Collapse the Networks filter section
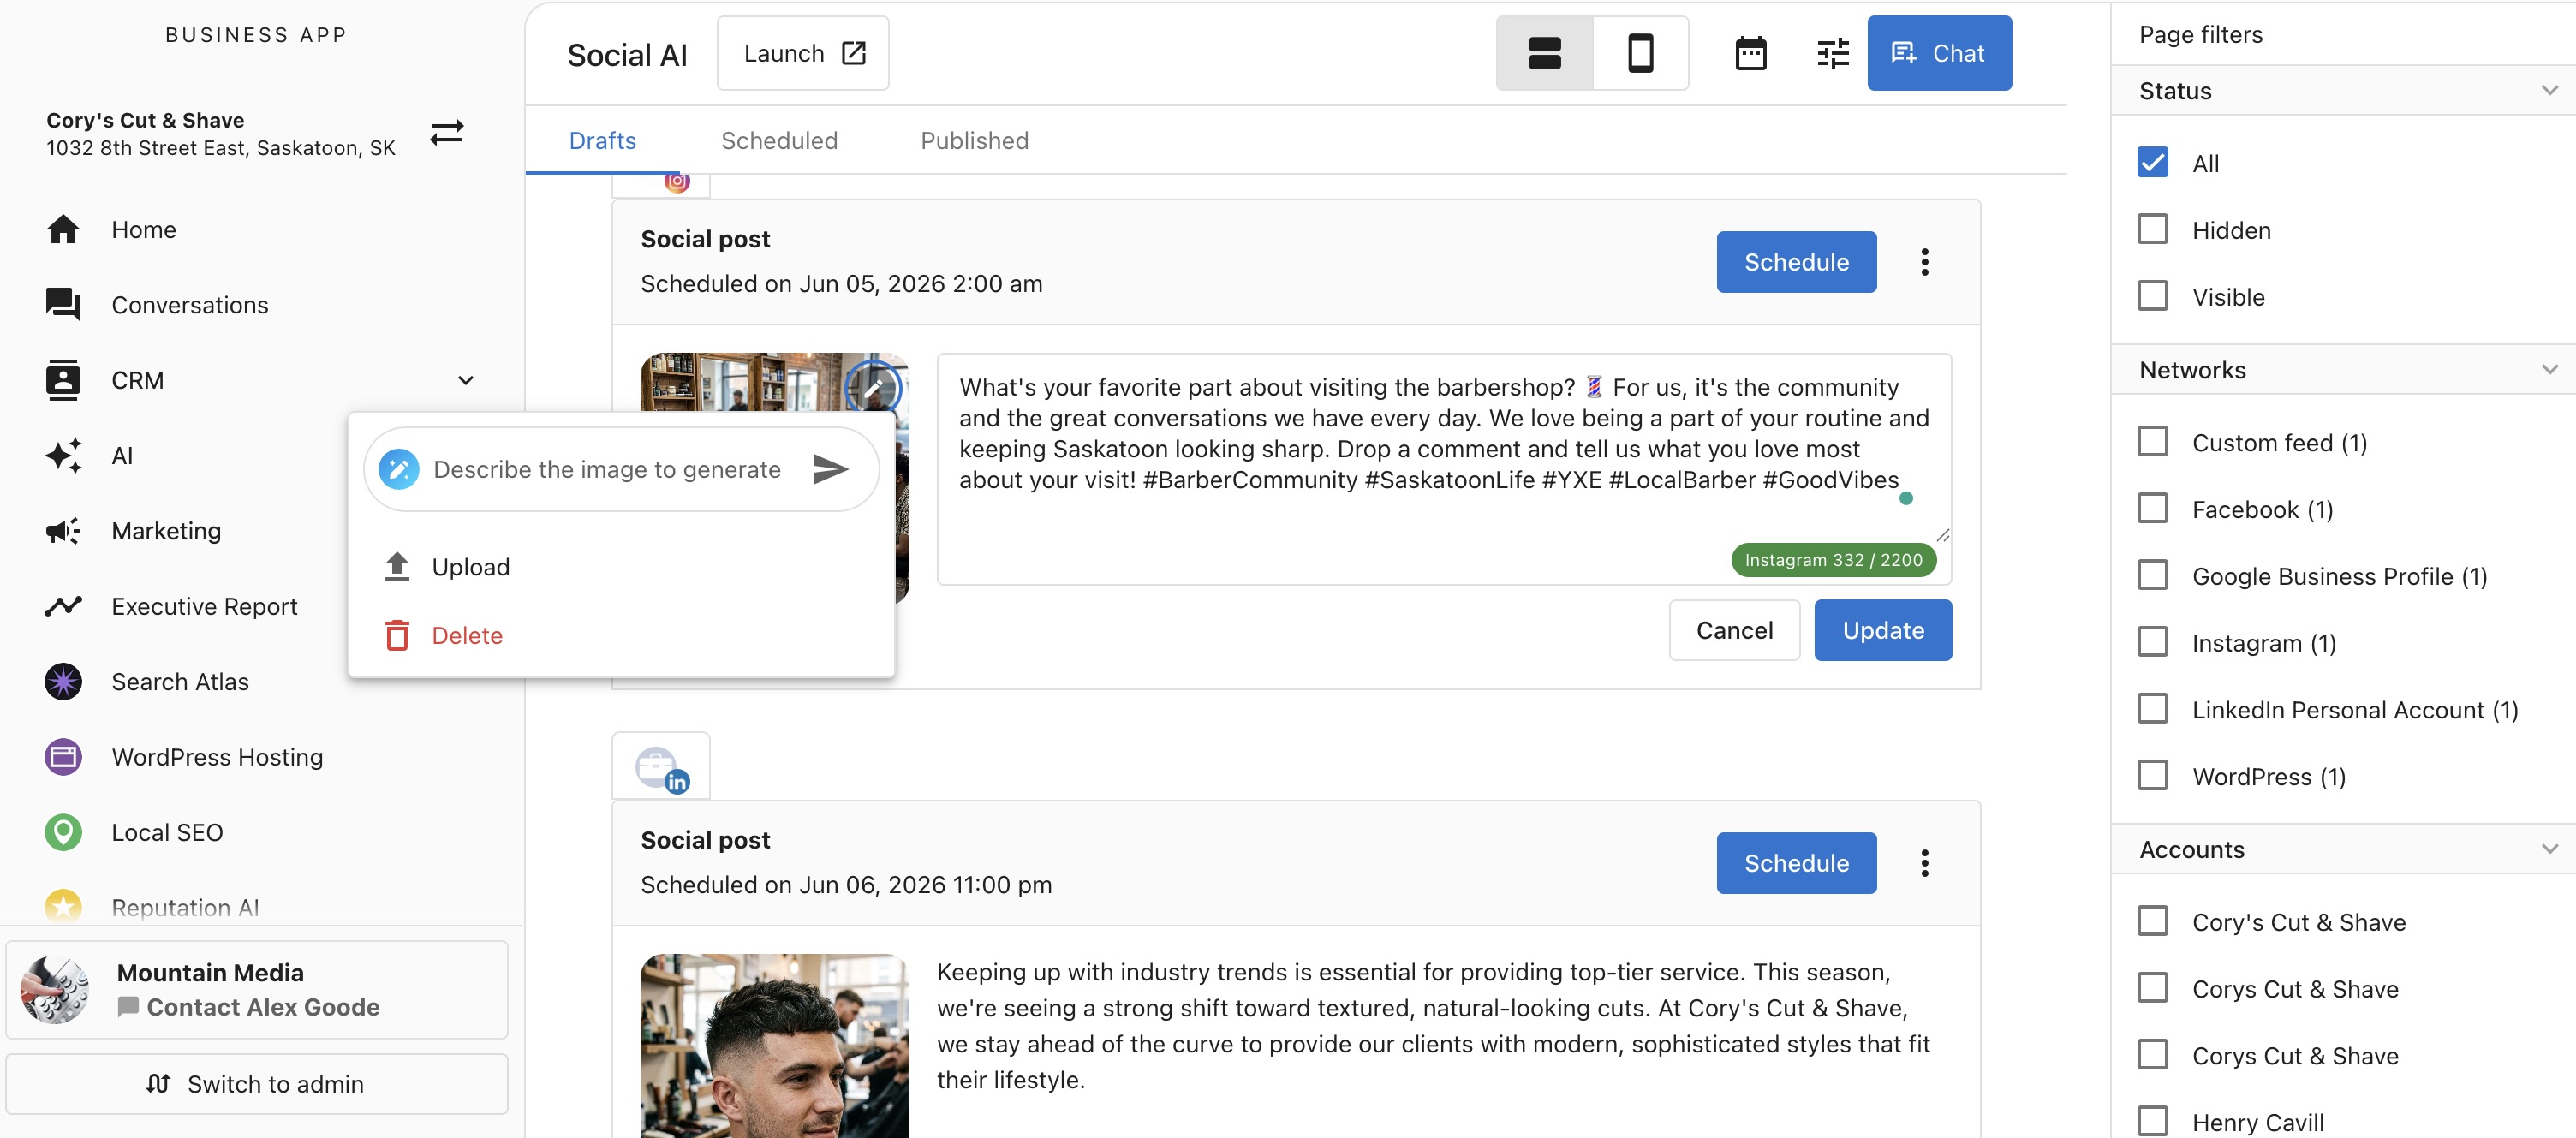Viewport: 2576px width, 1138px height. click(2549, 370)
